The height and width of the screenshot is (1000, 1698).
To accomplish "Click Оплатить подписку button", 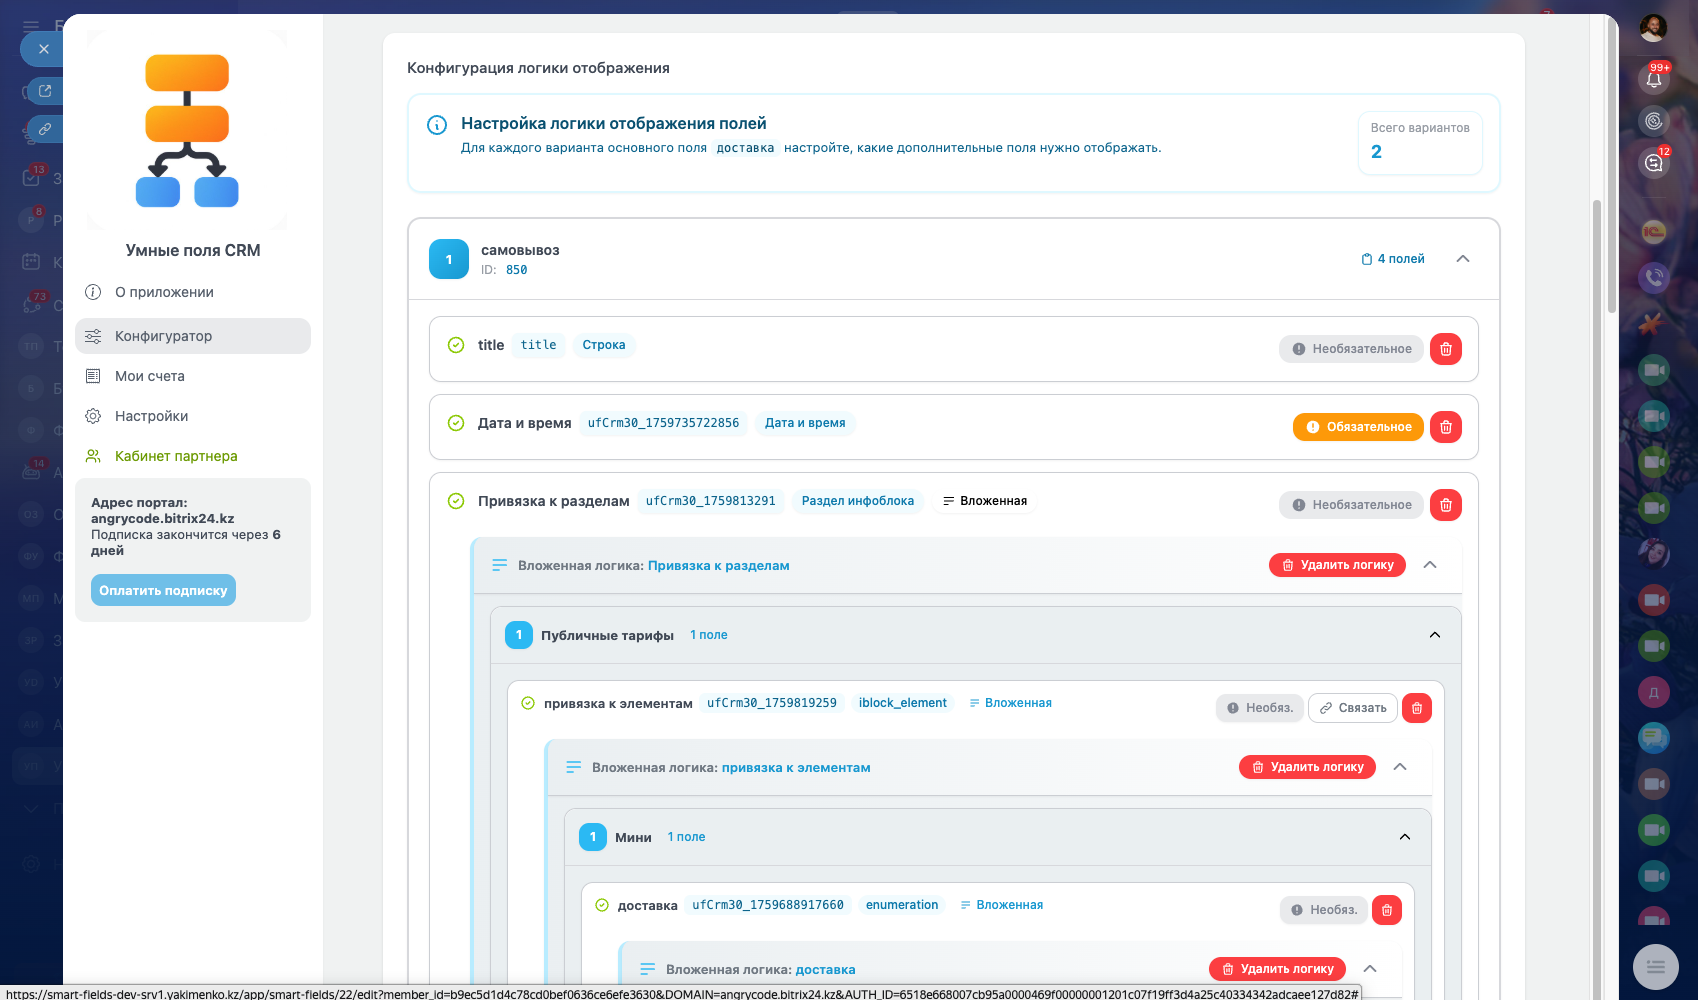I will tap(163, 590).
